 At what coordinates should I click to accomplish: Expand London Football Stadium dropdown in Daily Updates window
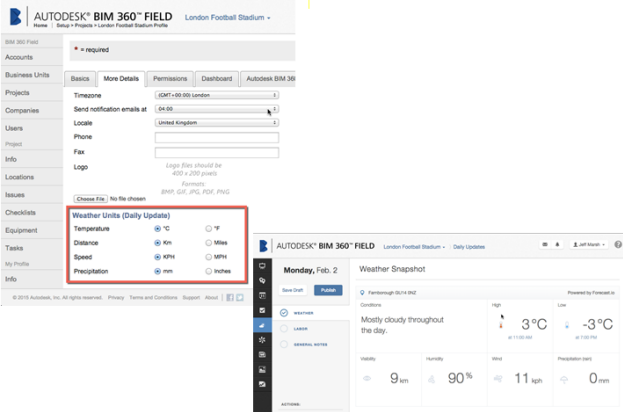tap(414, 247)
